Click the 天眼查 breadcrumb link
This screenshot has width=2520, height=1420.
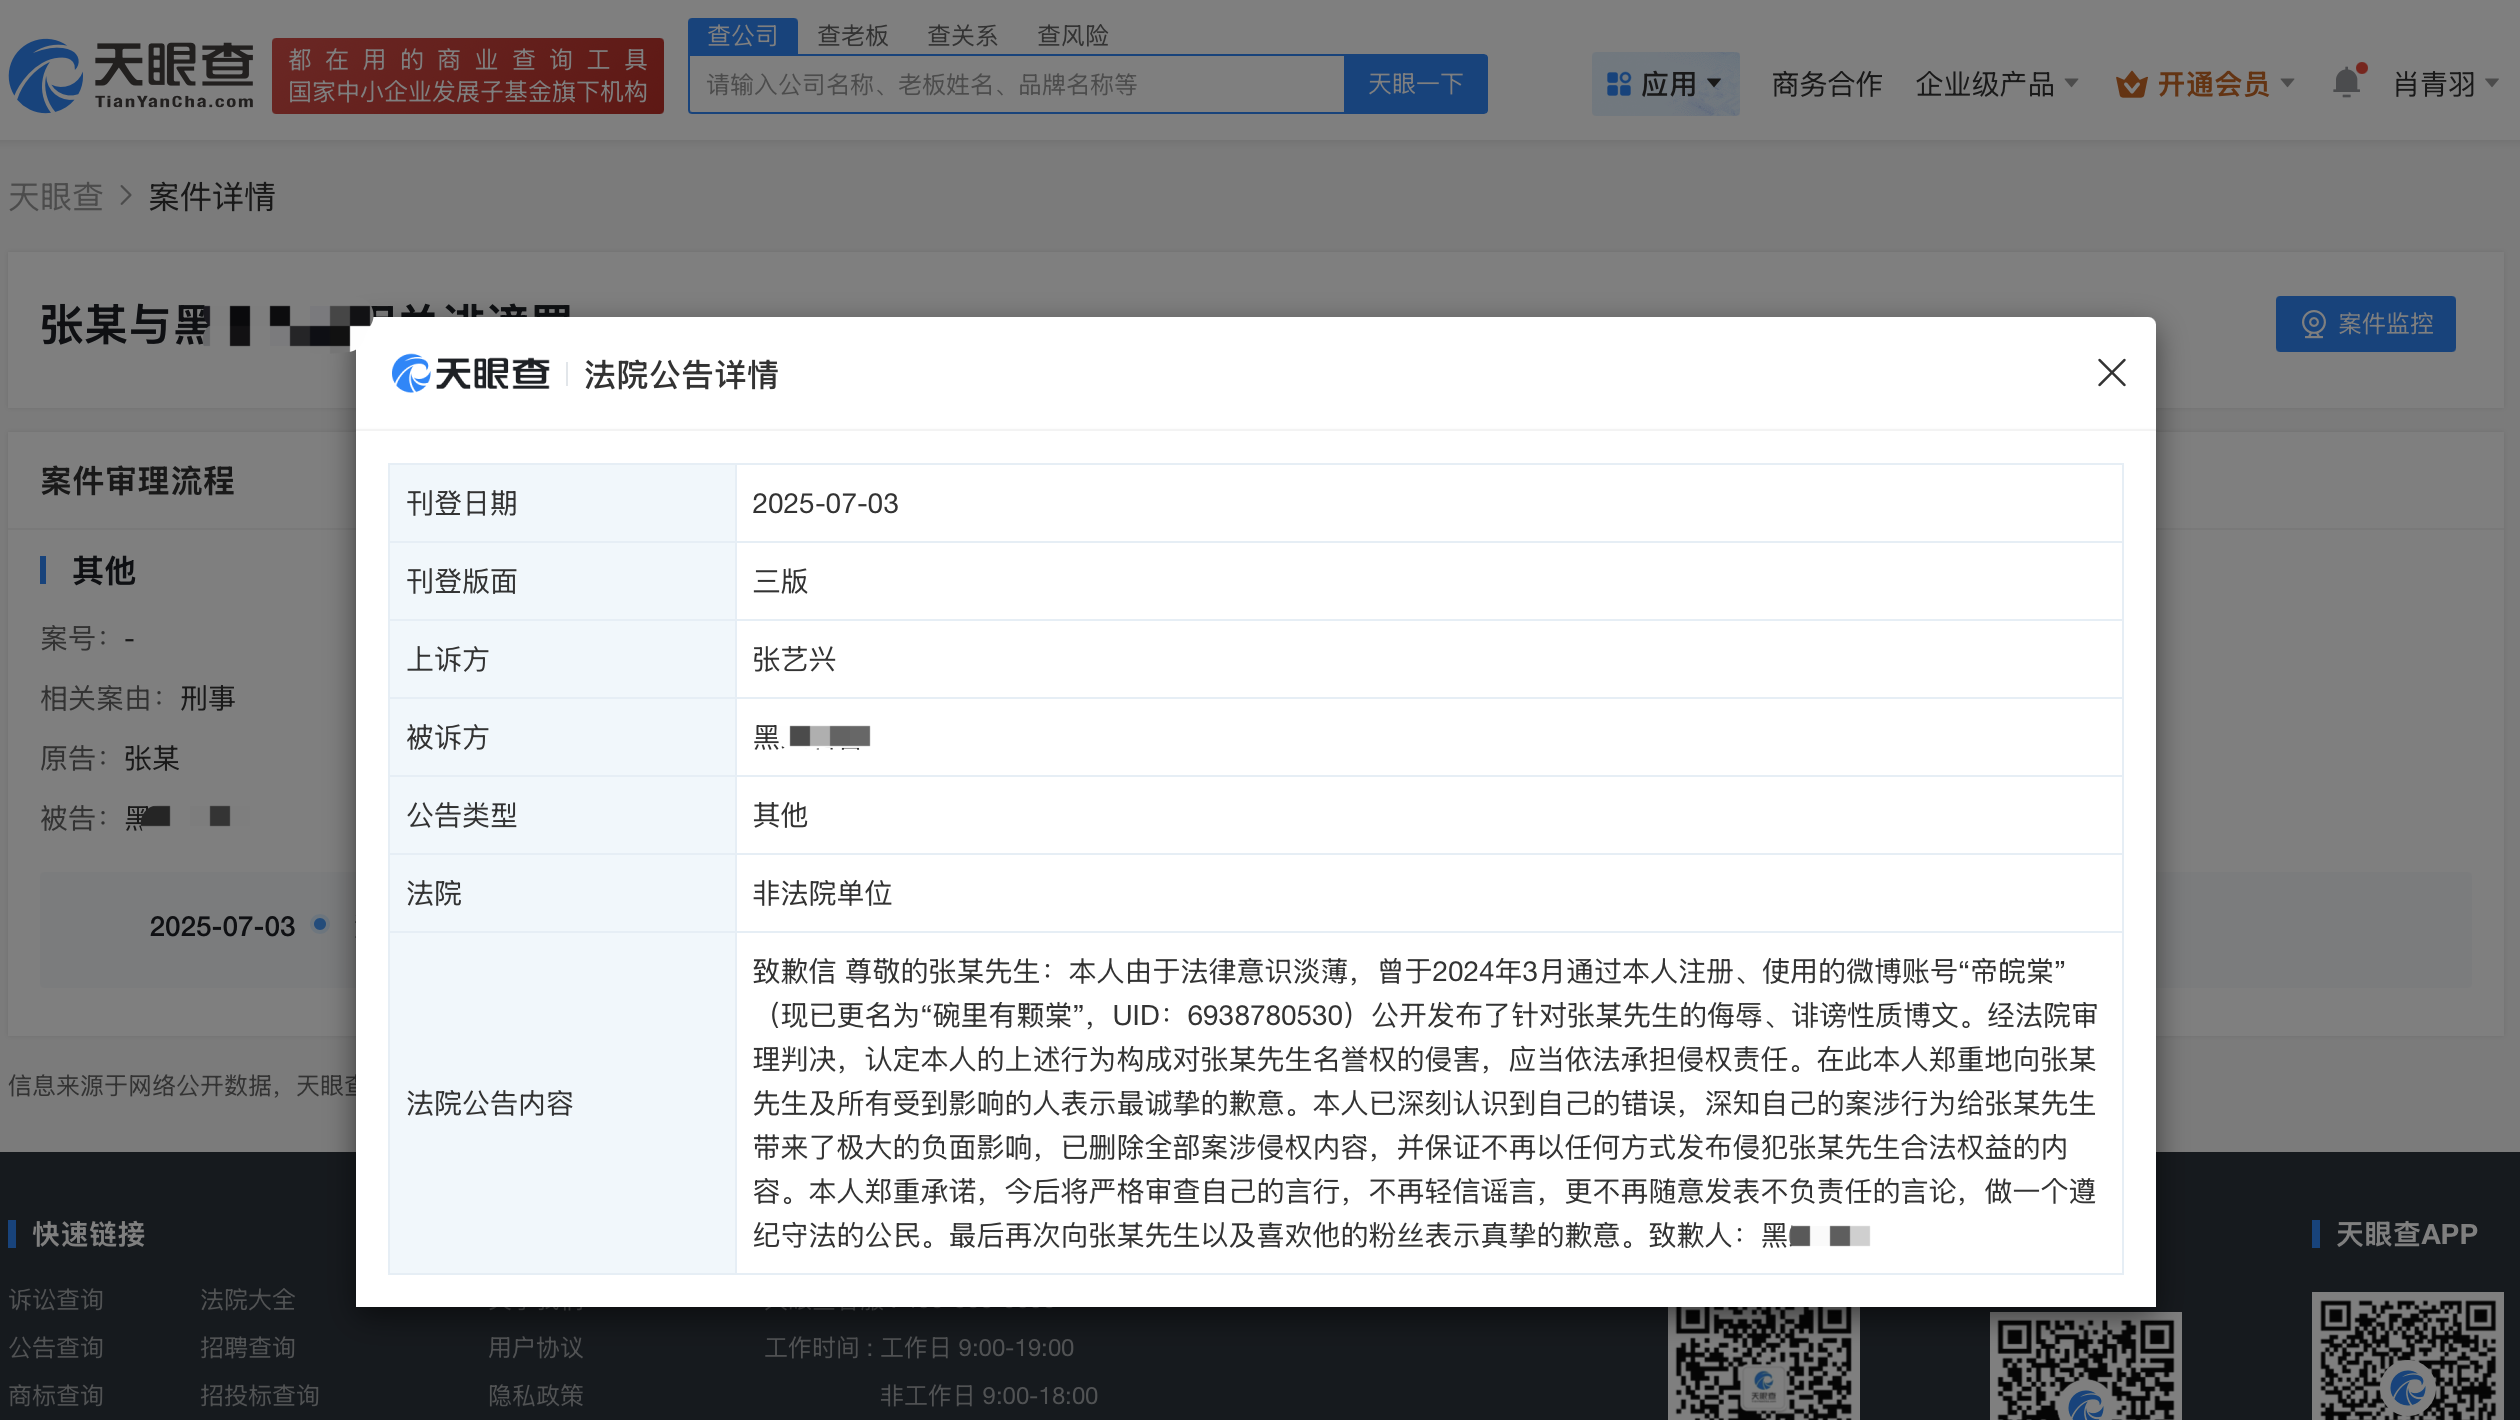pos(56,196)
